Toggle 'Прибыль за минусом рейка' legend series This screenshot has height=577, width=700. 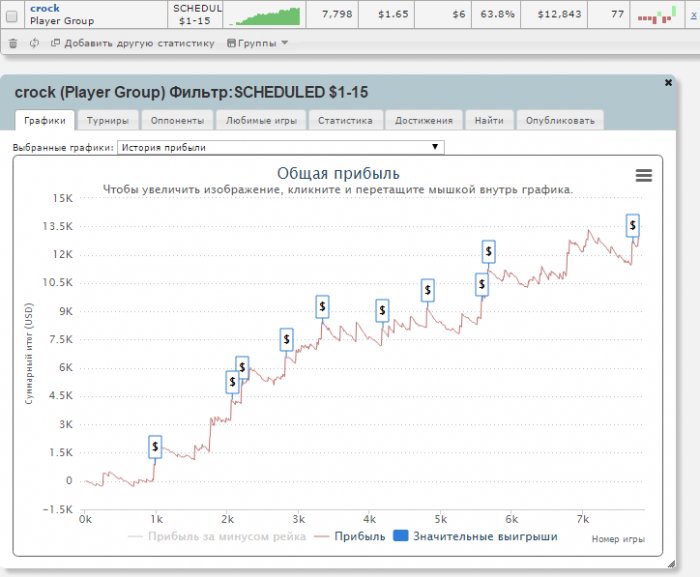click(x=217, y=536)
